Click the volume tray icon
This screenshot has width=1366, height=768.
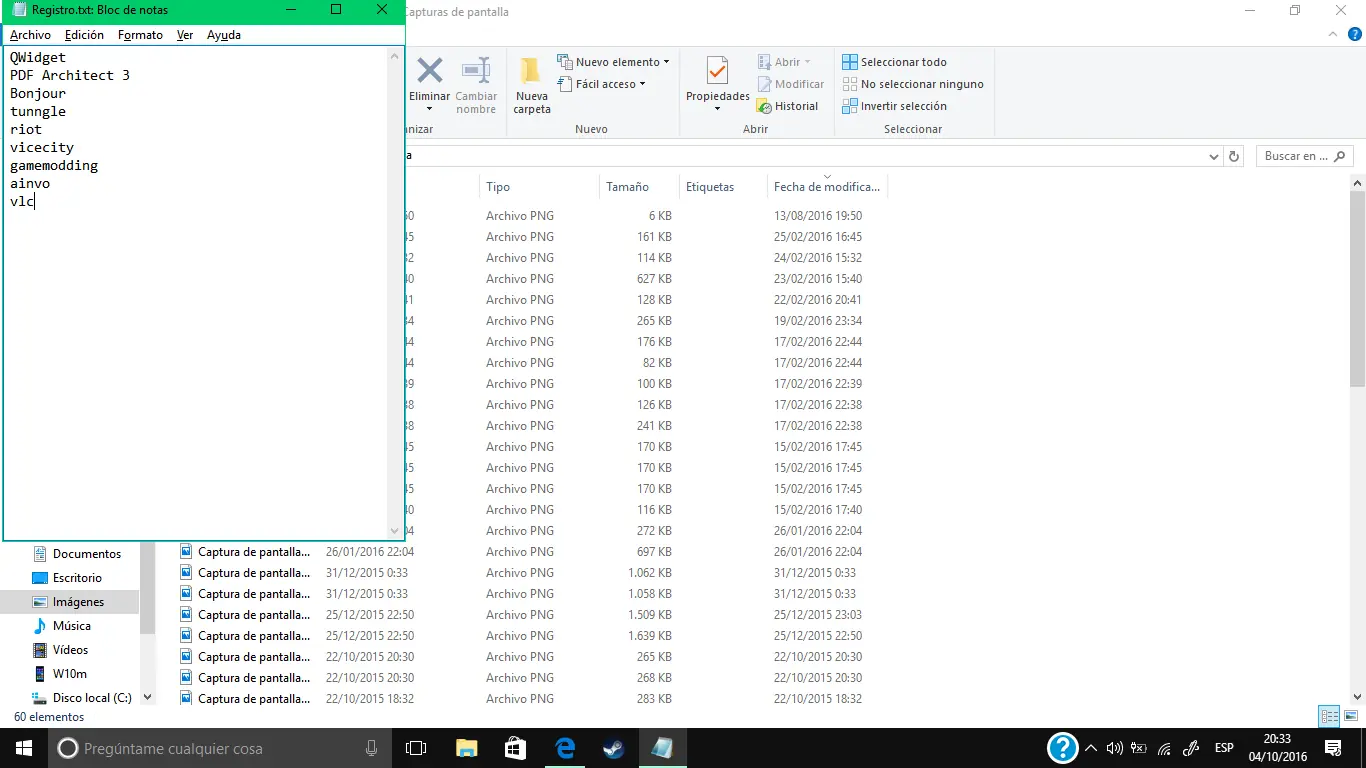(x=1115, y=748)
